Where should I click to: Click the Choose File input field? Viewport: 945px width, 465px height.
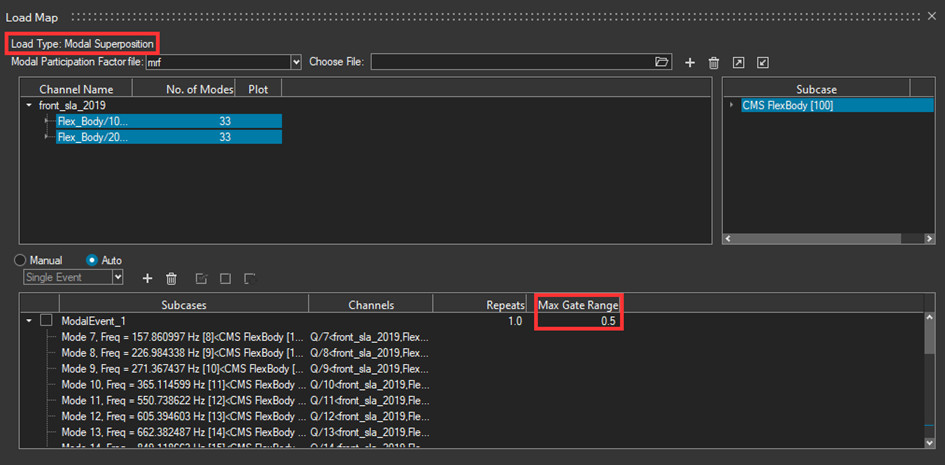[x=512, y=62]
